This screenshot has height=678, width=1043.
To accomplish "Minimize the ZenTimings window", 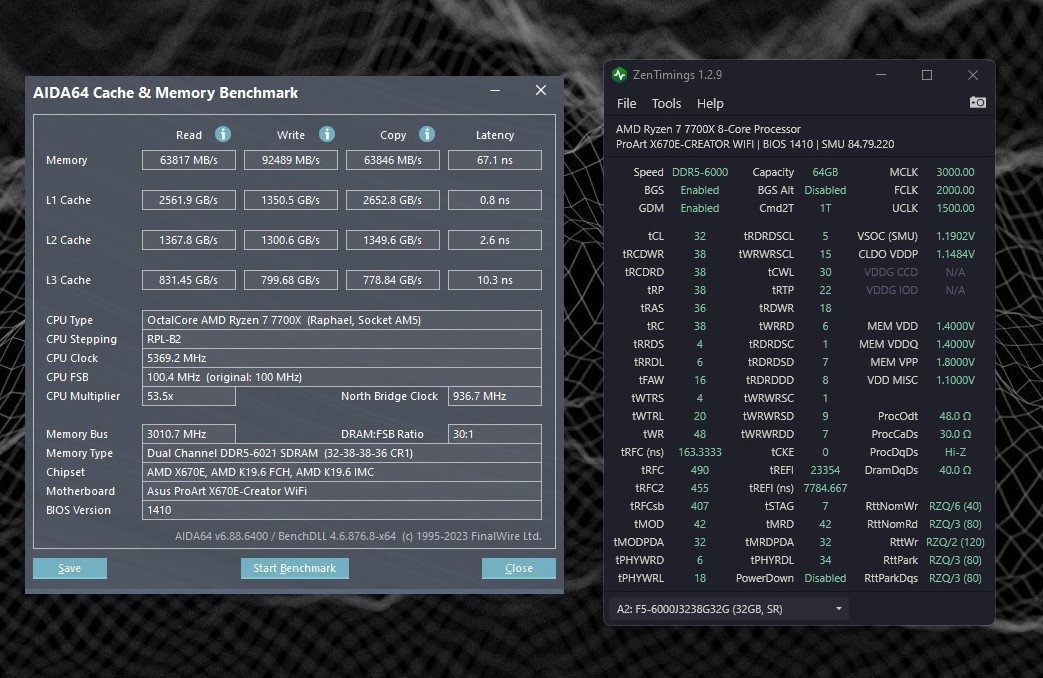I will (881, 75).
